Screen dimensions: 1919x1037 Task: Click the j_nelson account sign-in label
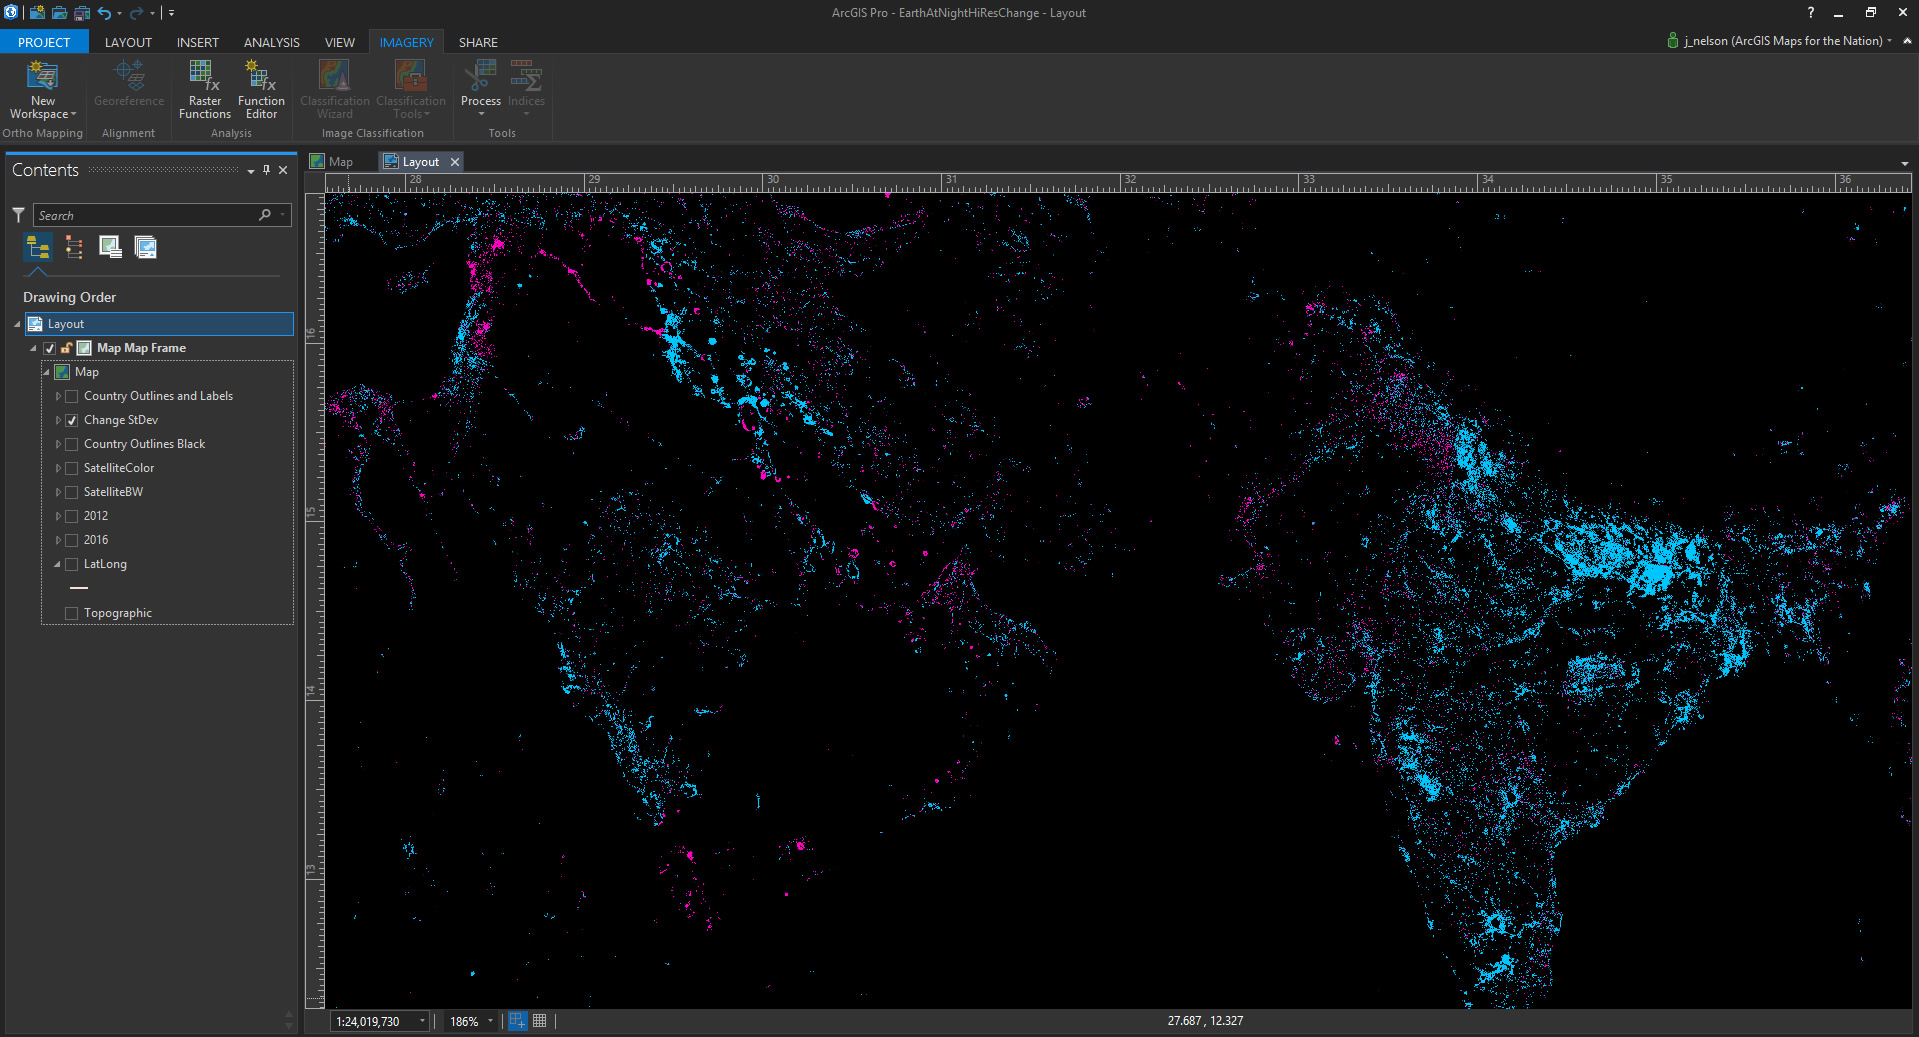click(1782, 41)
